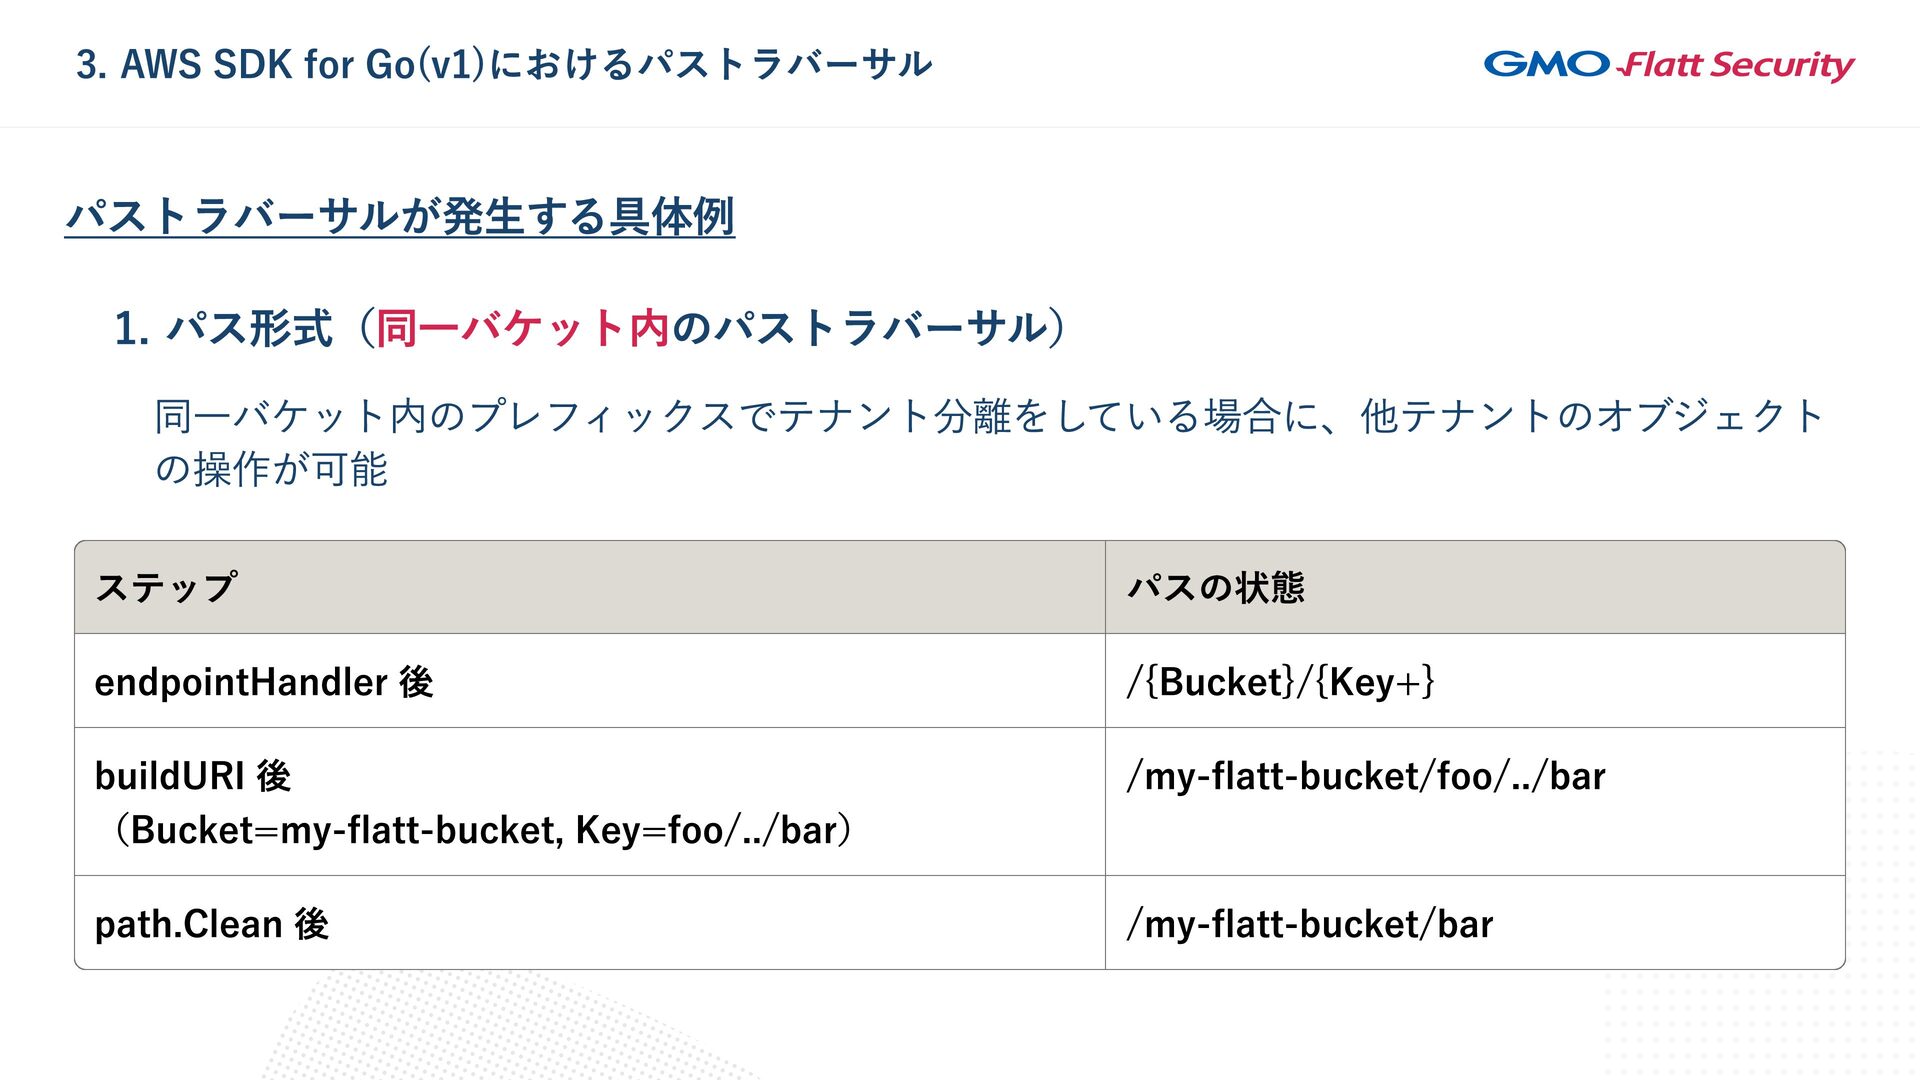Select the '/my-flatt-bucket/foo/../bar' path cell
This screenshot has height=1080, width=1920.
click(1365, 776)
